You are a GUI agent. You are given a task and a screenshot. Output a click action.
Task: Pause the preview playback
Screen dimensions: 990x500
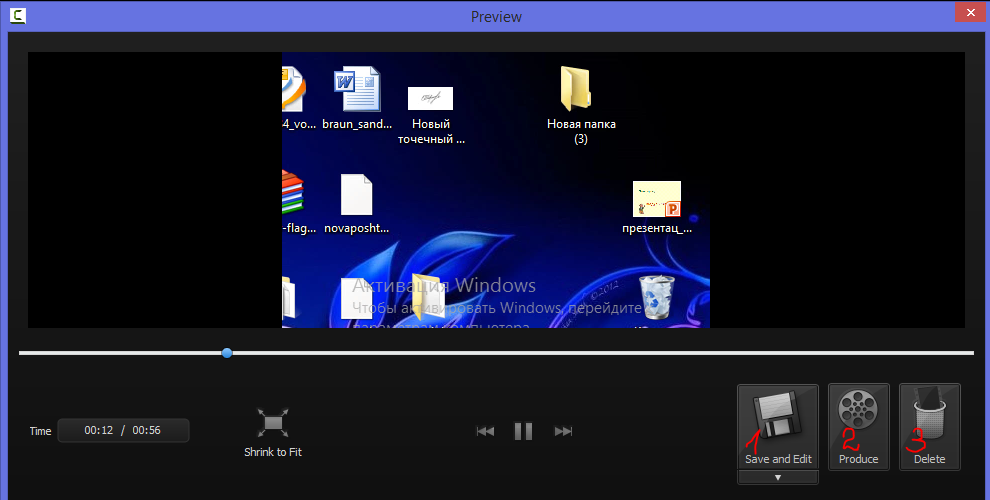(x=523, y=431)
